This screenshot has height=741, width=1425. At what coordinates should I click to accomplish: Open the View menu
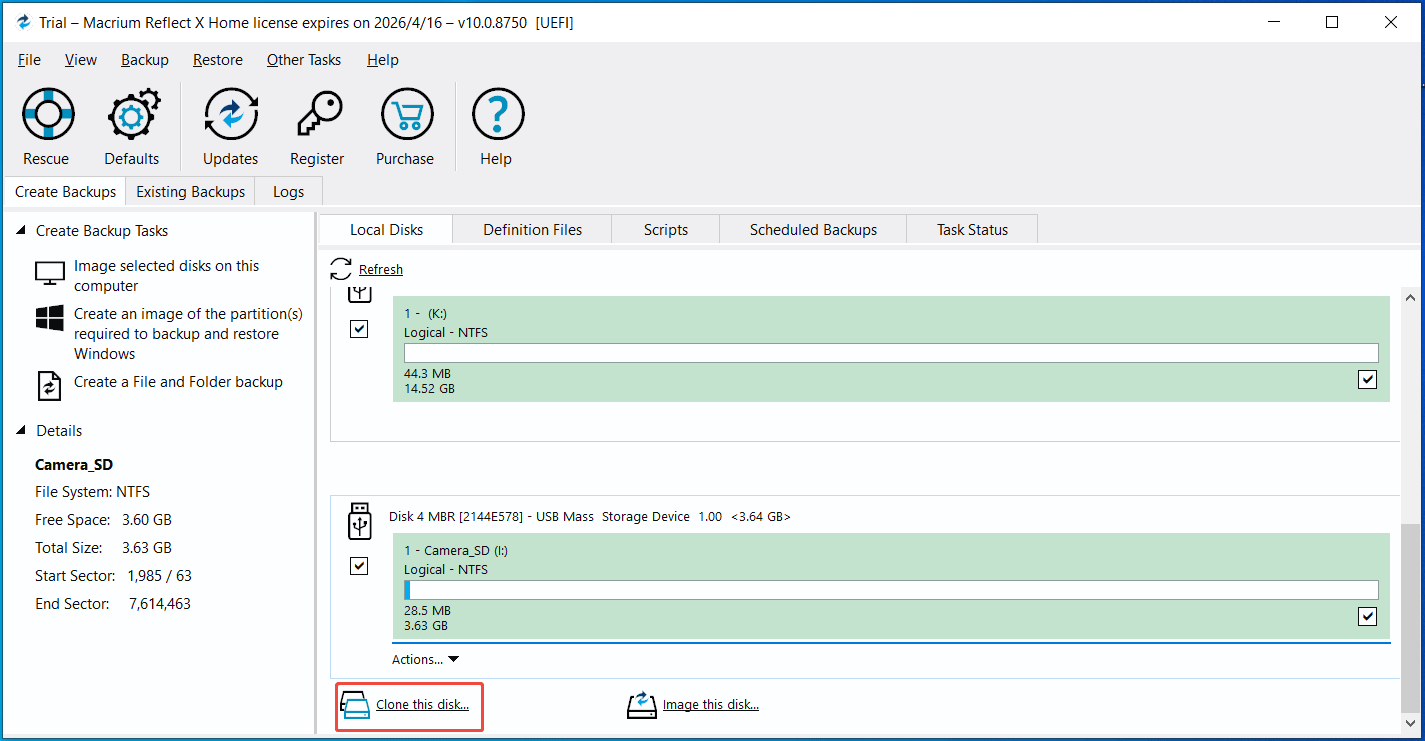[x=81, y=60]
